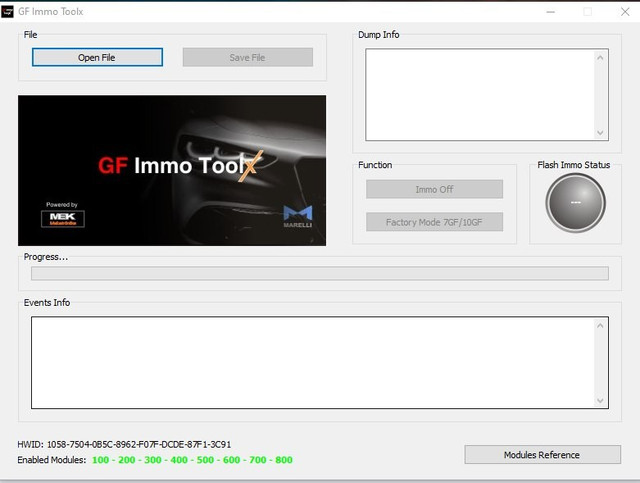The image size is (640, 483).
Task: Click the MEK Powered by logo
Action: click(x=63, y=218)
